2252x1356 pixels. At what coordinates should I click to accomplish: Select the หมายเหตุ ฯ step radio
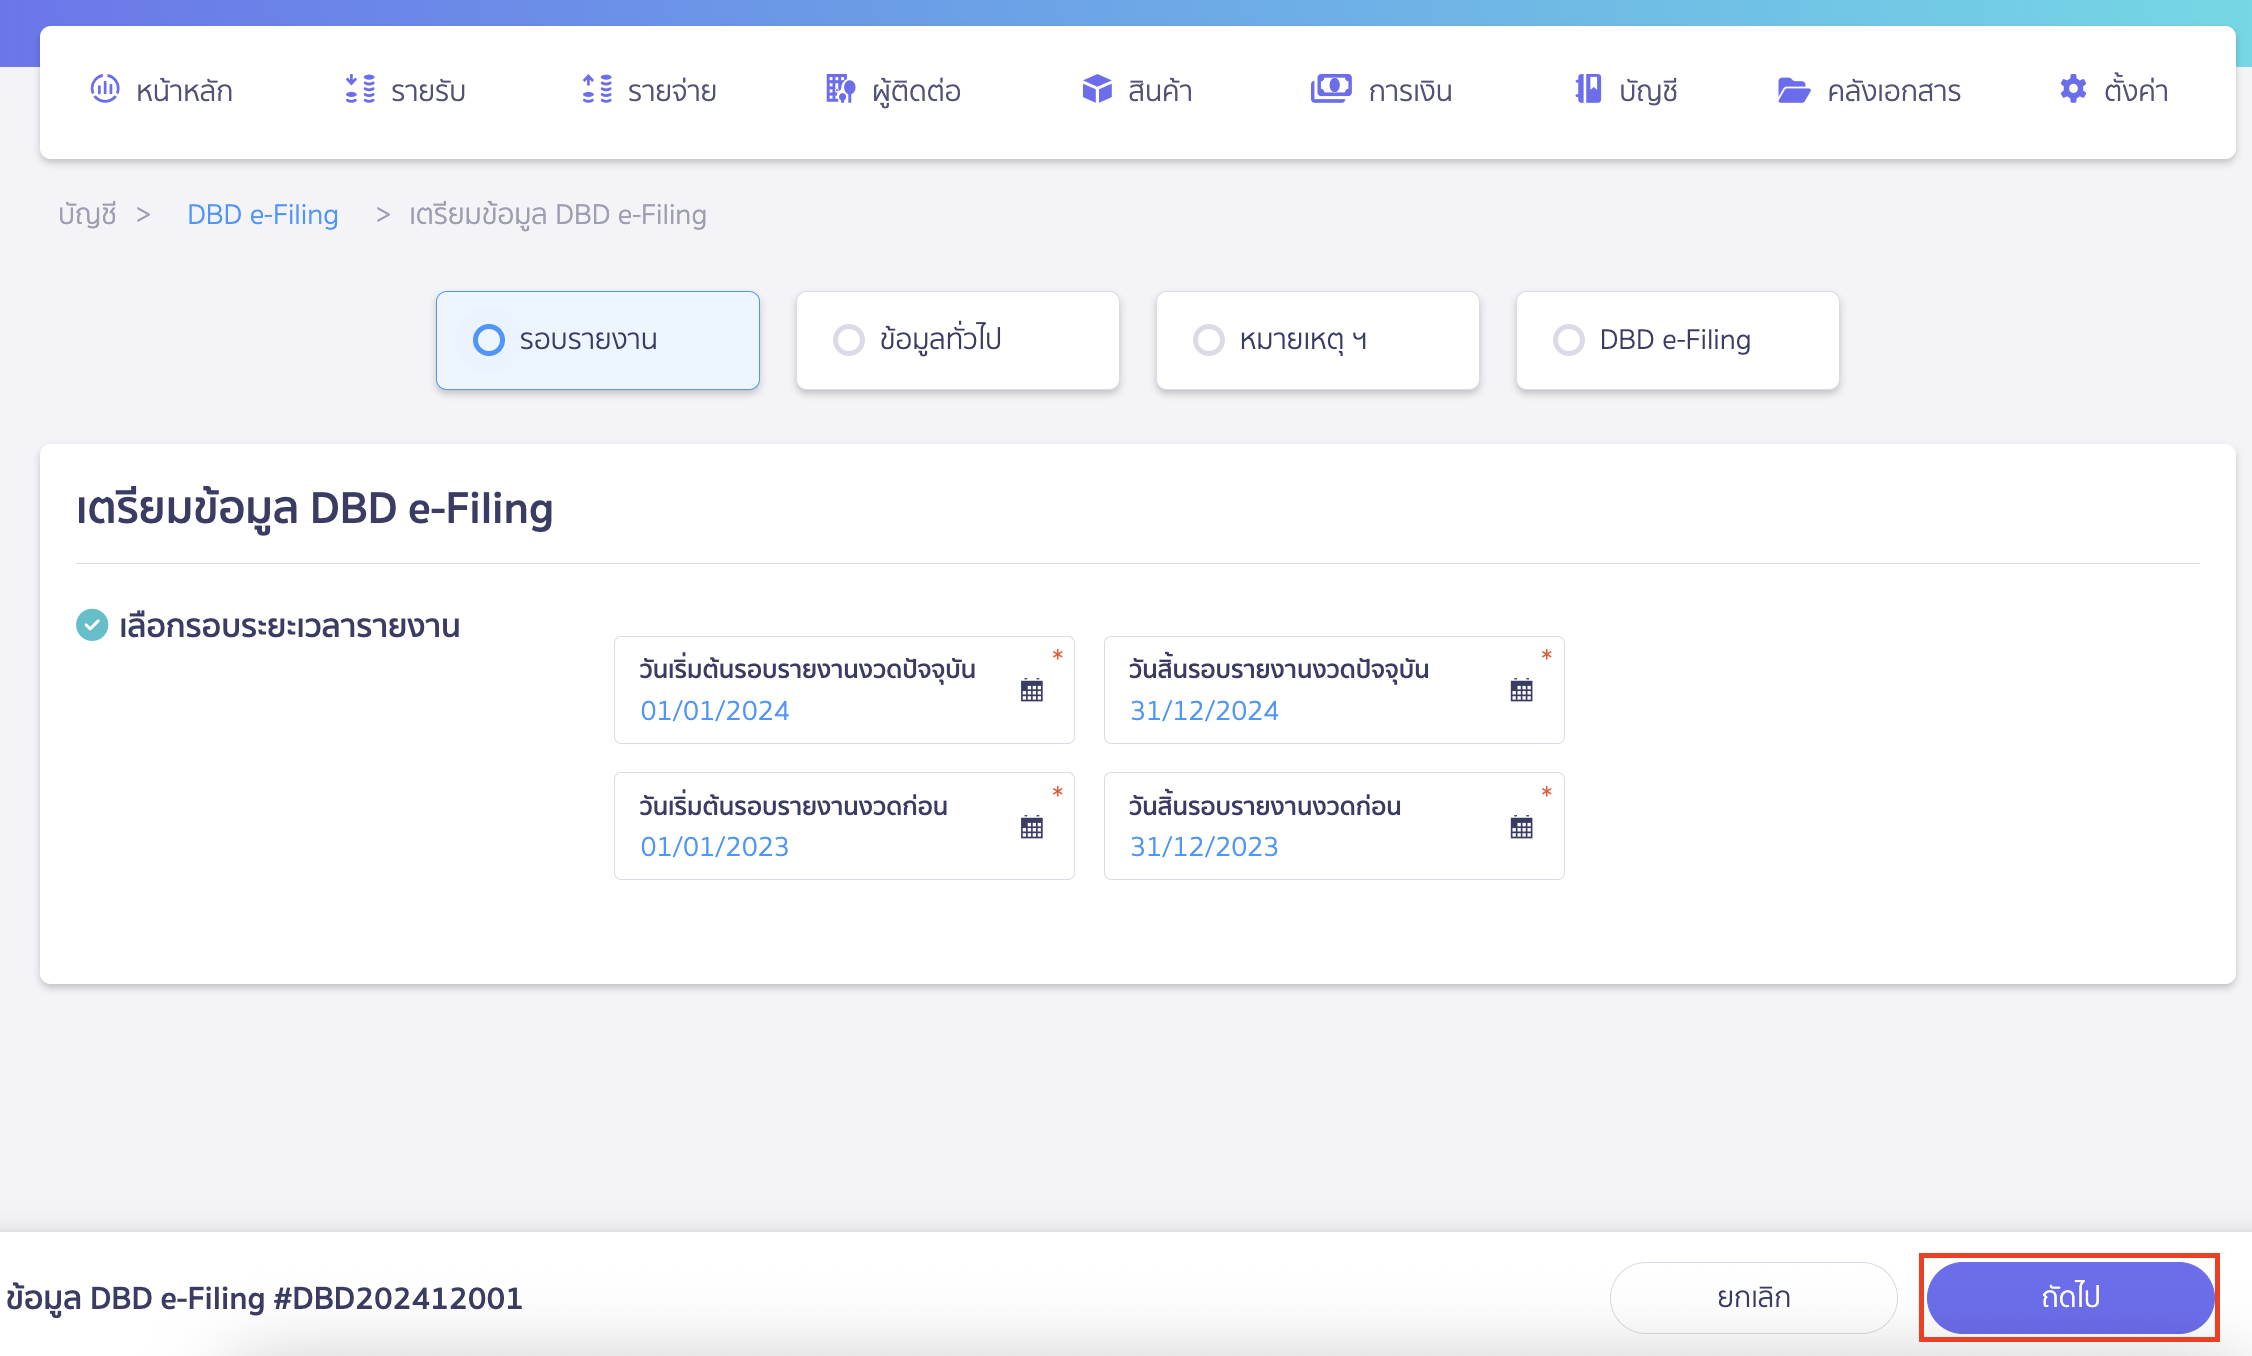point(1209,340)
